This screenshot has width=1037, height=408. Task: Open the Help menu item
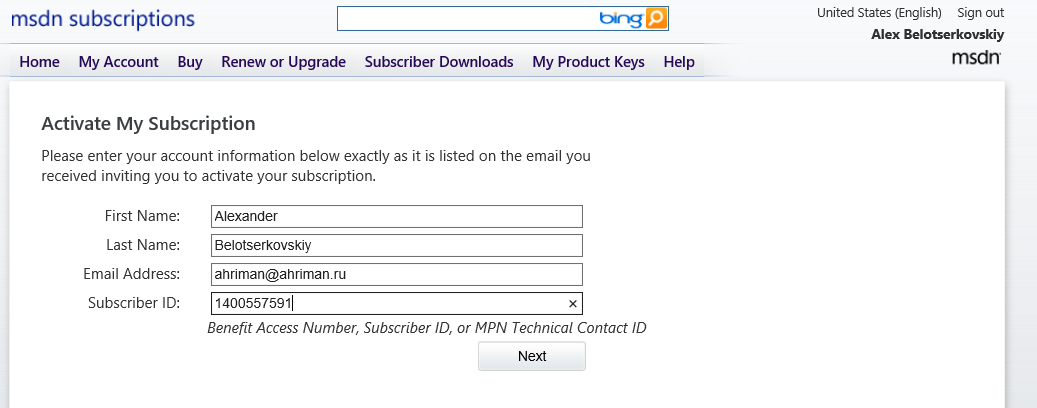pos(679,62)
